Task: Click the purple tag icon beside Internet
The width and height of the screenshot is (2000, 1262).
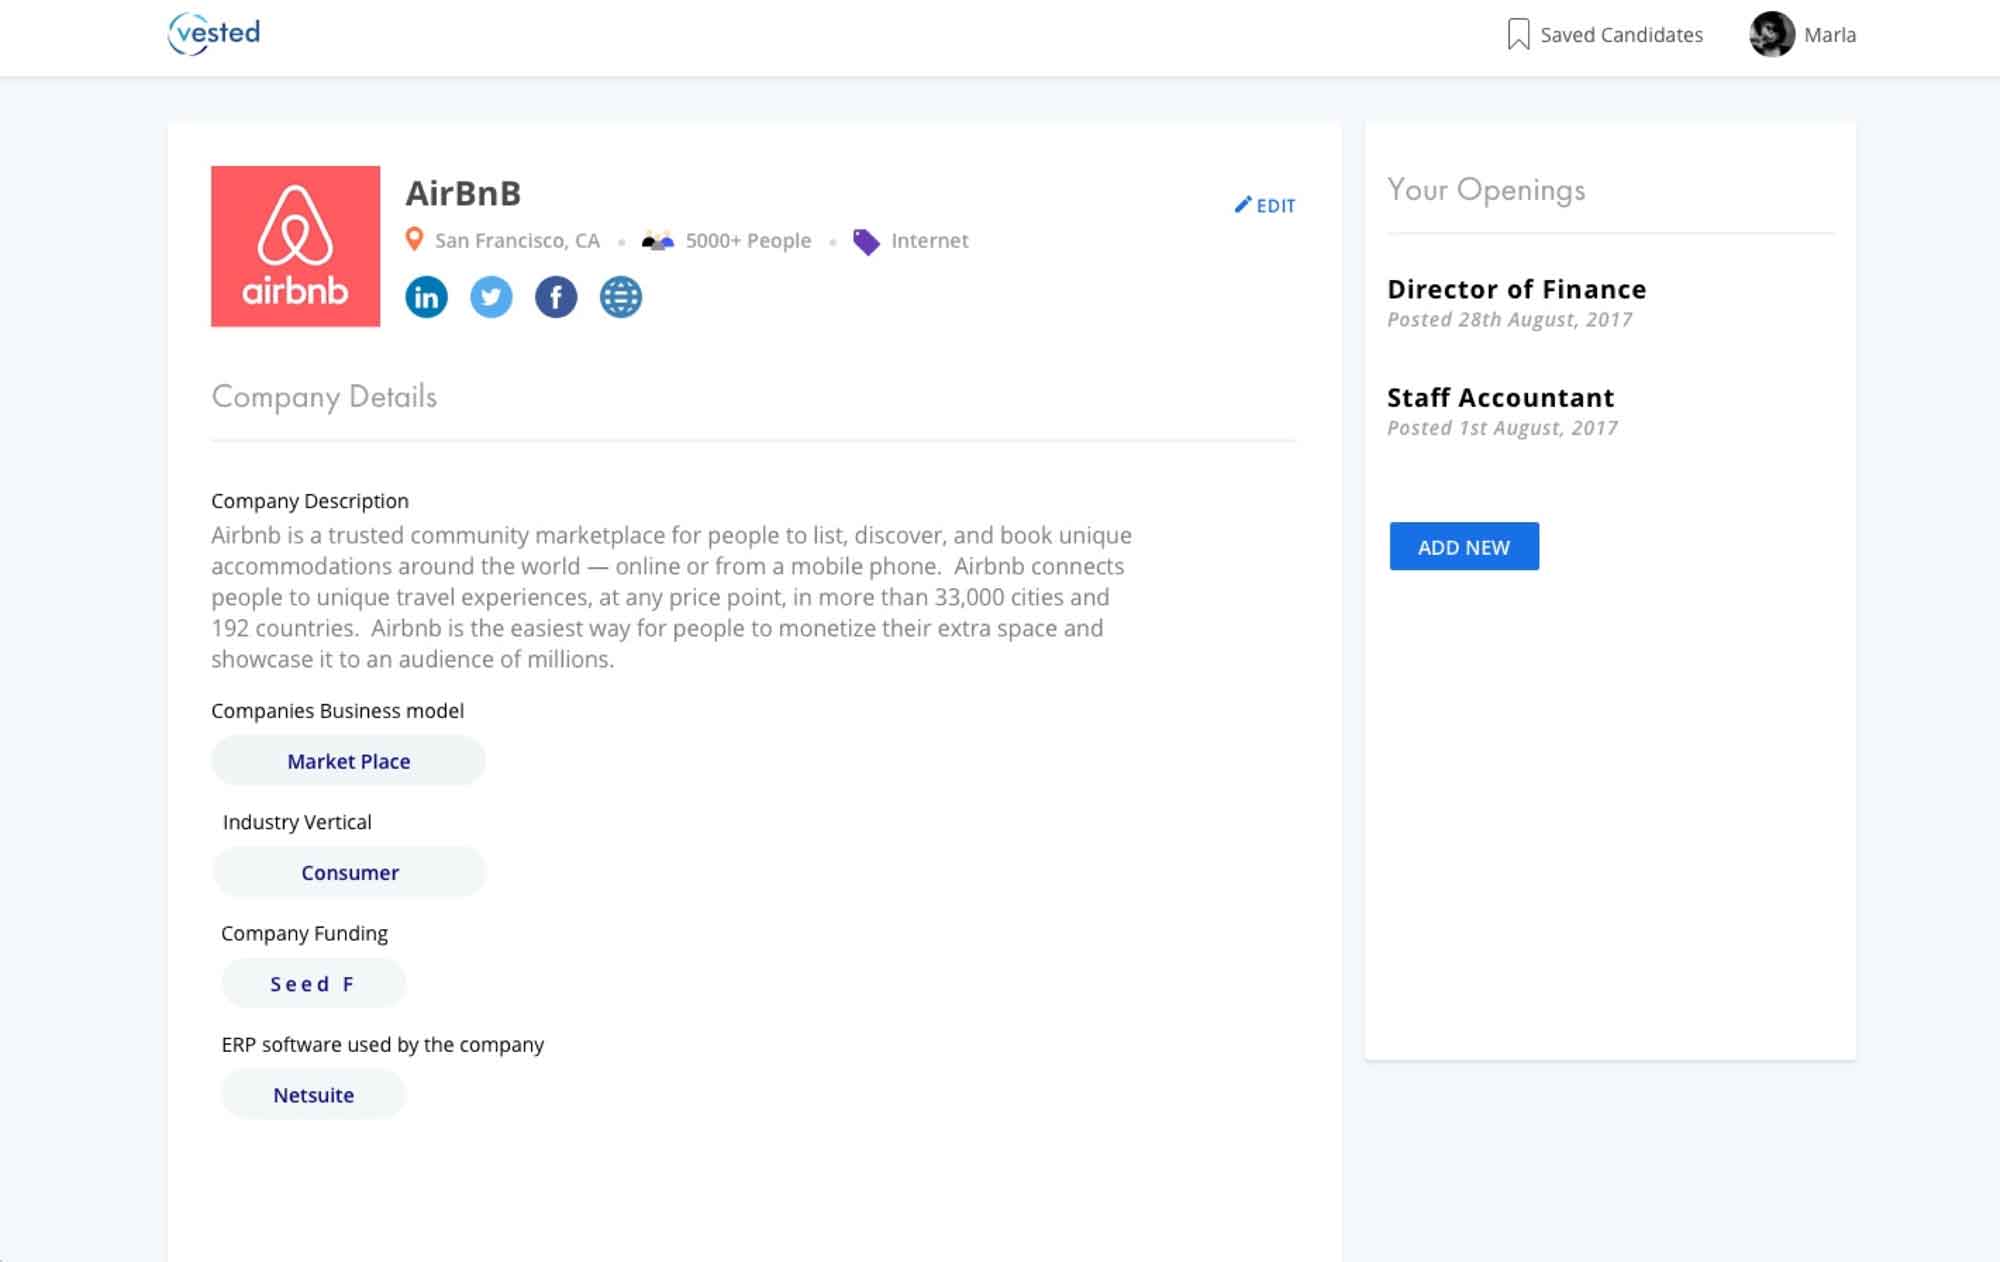Action: click(x=866, y=241)
